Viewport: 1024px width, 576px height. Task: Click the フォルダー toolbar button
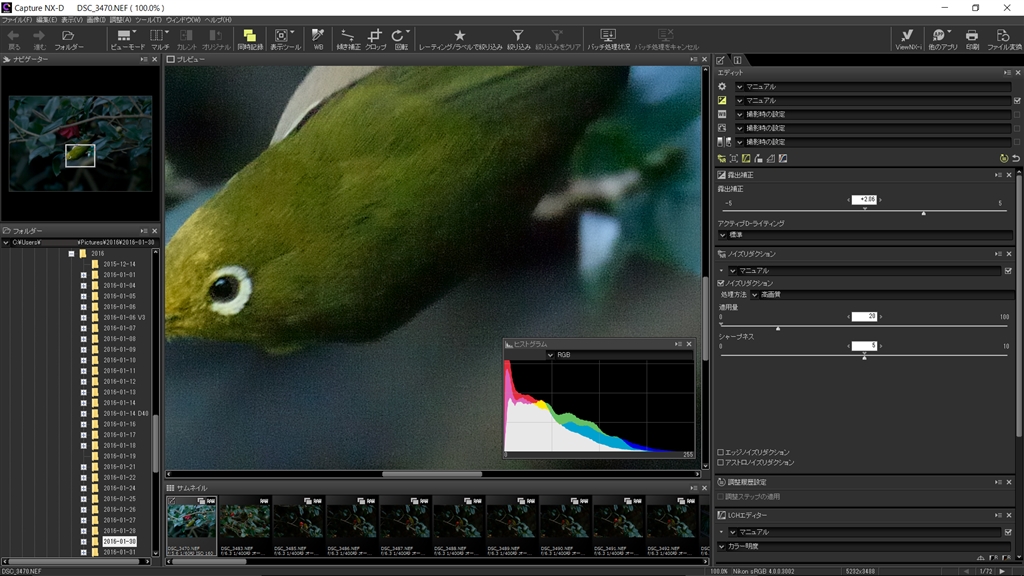point(69,38)
